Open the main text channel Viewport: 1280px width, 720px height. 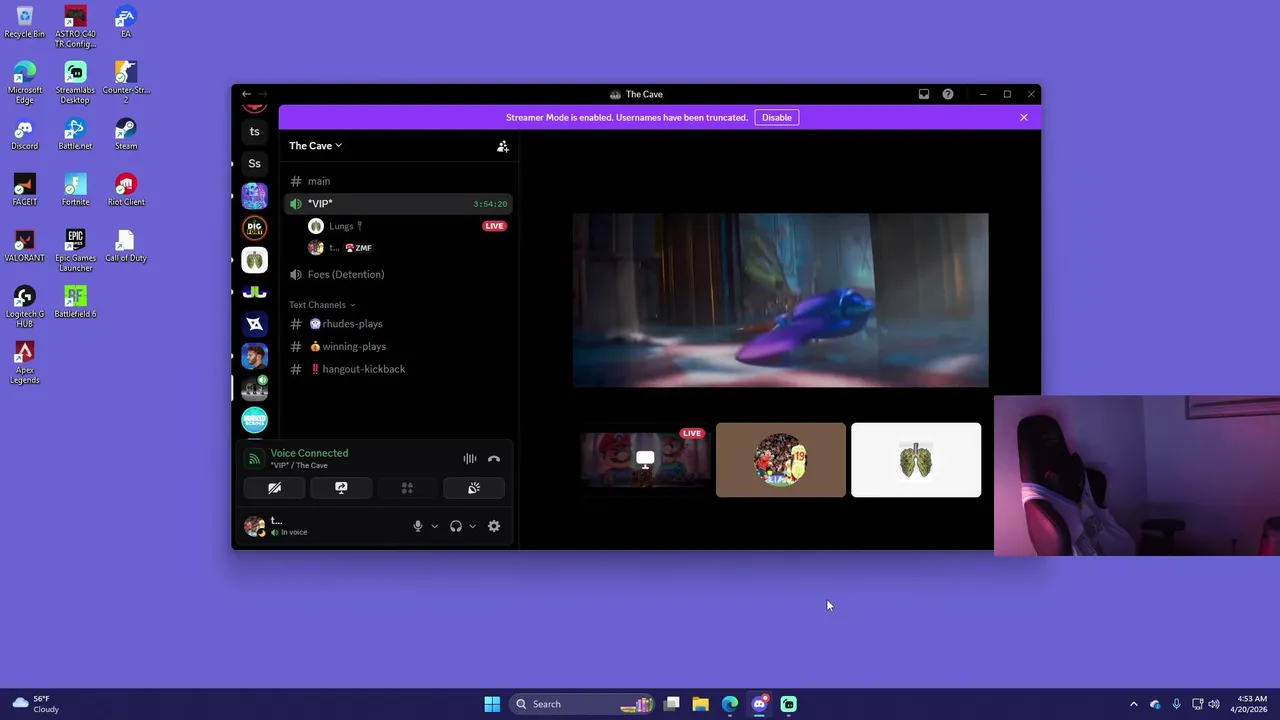(398, 181)
